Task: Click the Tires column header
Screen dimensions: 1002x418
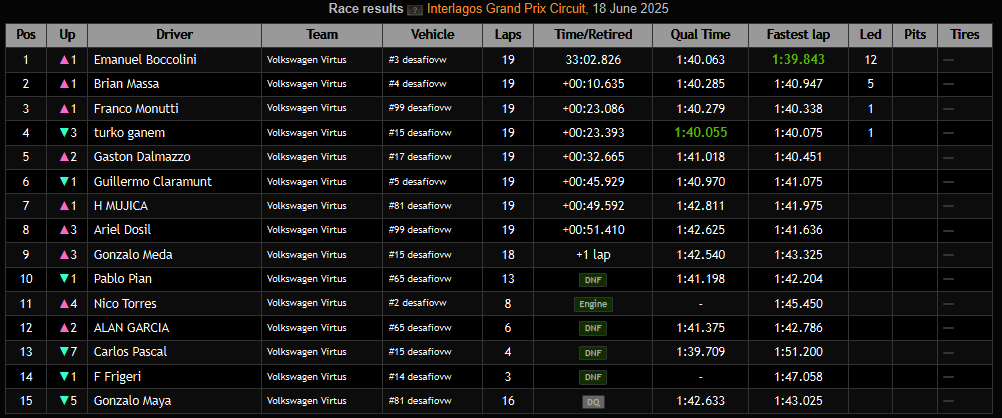Action: 964,35
